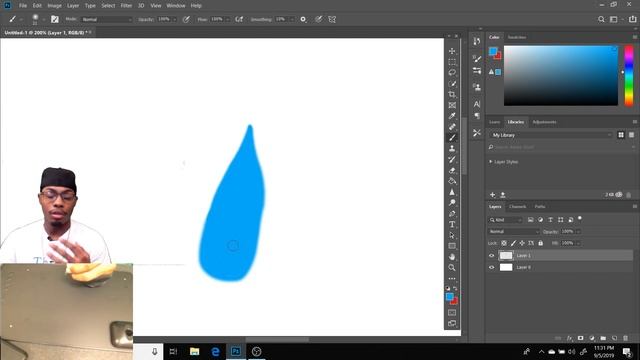Select the Paint Bucket tool
Viewport: 640px width, 360px height.
coord(452,181)
